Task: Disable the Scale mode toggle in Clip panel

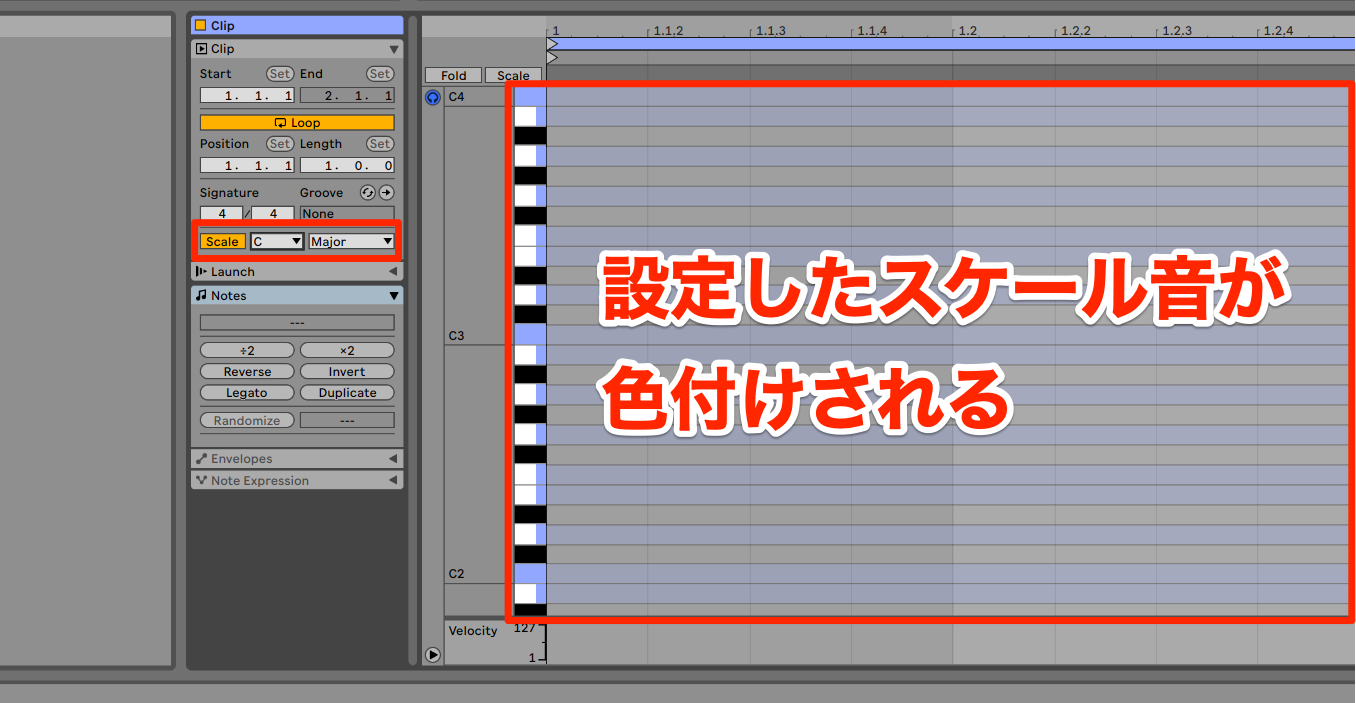Action: pyautogui.click(x=222, y=241)
